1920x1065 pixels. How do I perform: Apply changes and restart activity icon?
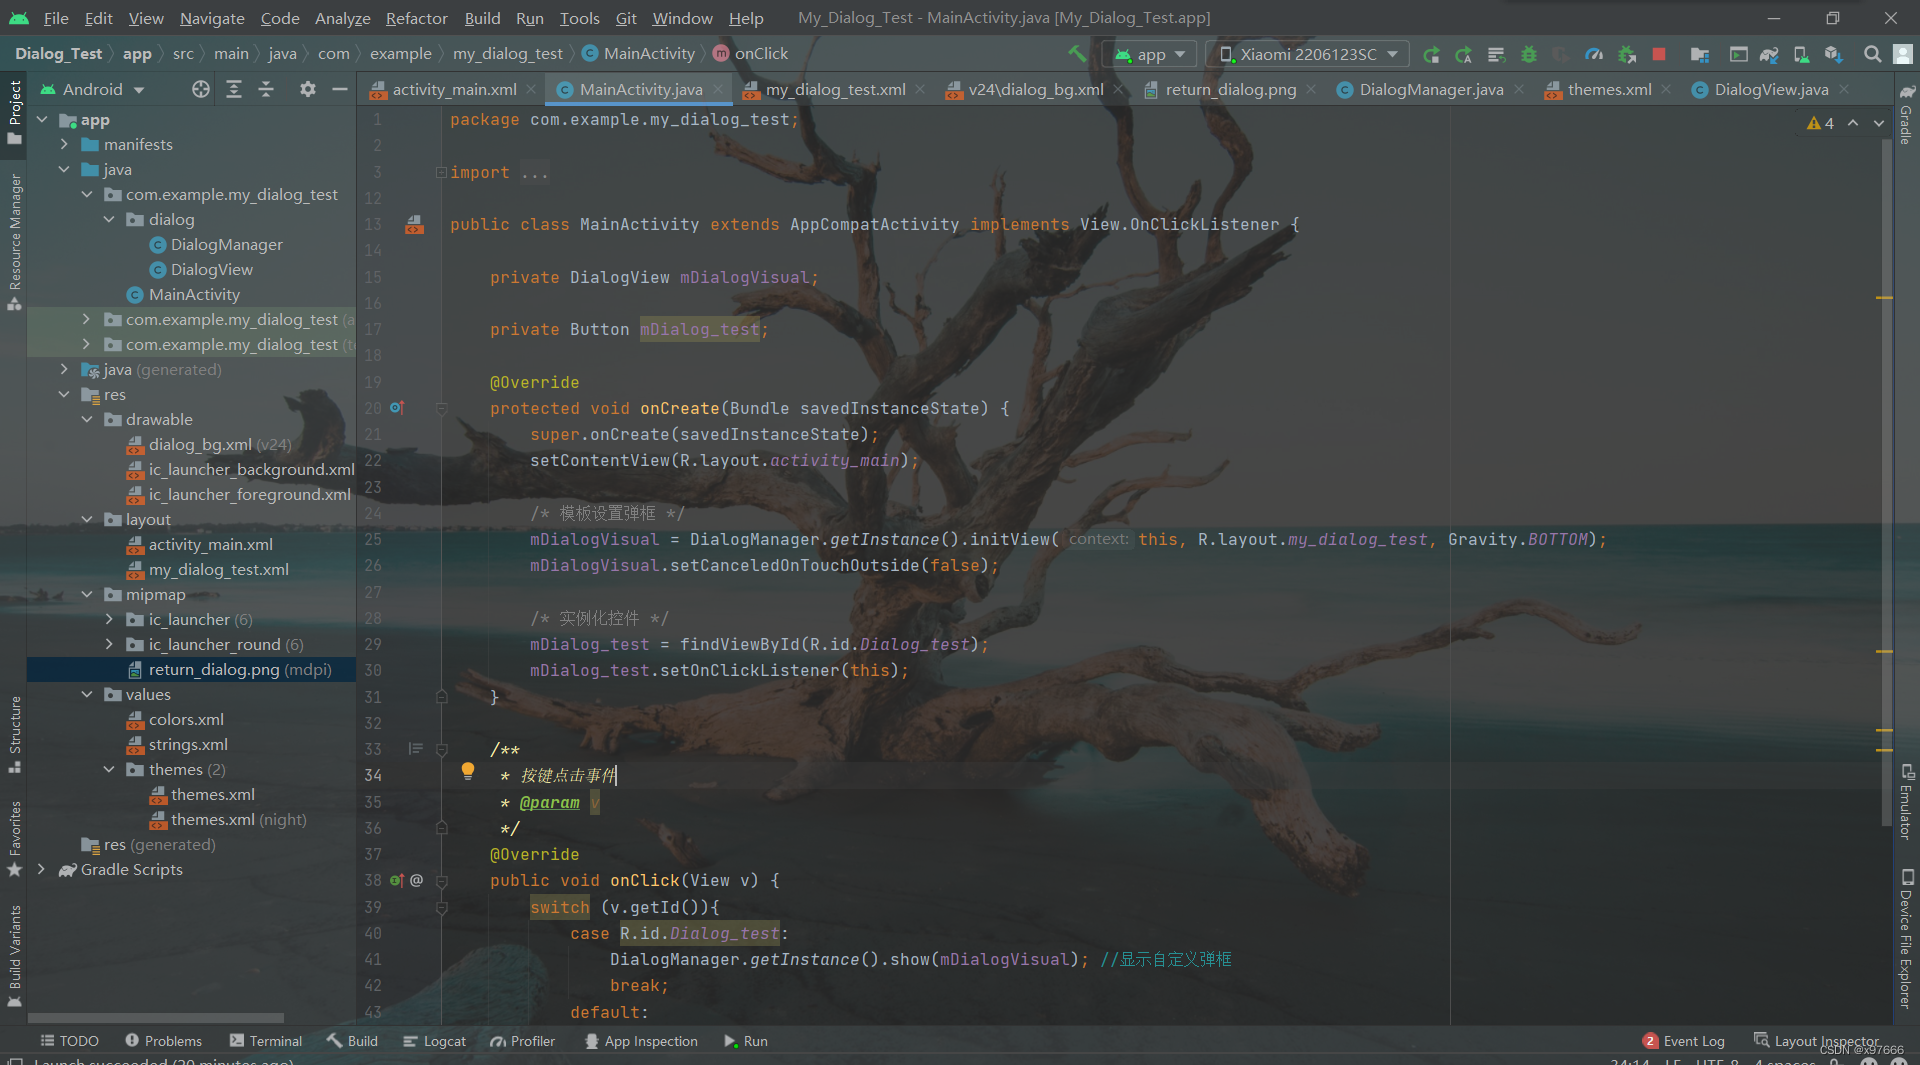click(1463, 54)
